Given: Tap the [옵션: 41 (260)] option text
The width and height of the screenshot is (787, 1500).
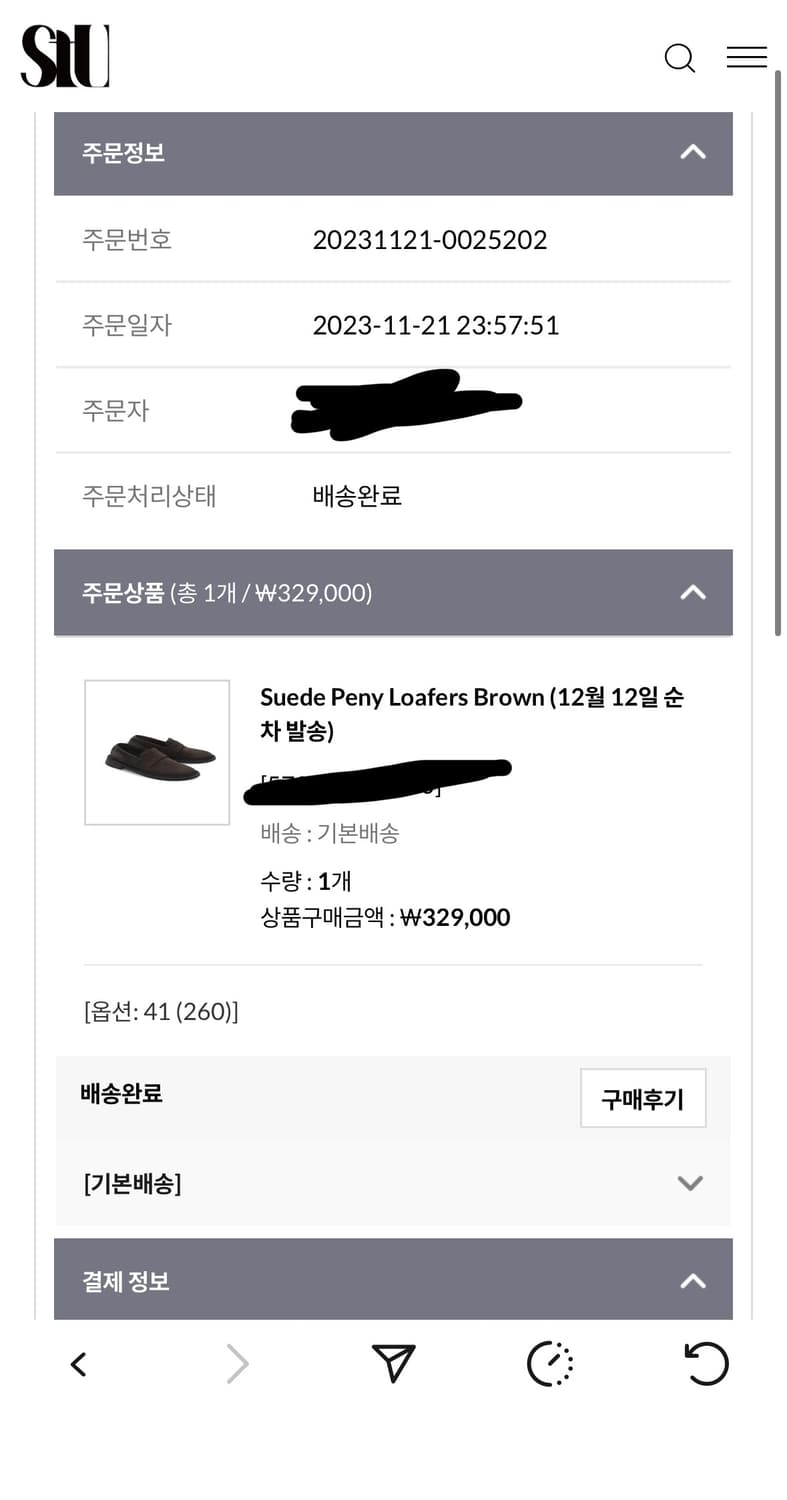Looking at the screenshot, I should coord(161,1011).
